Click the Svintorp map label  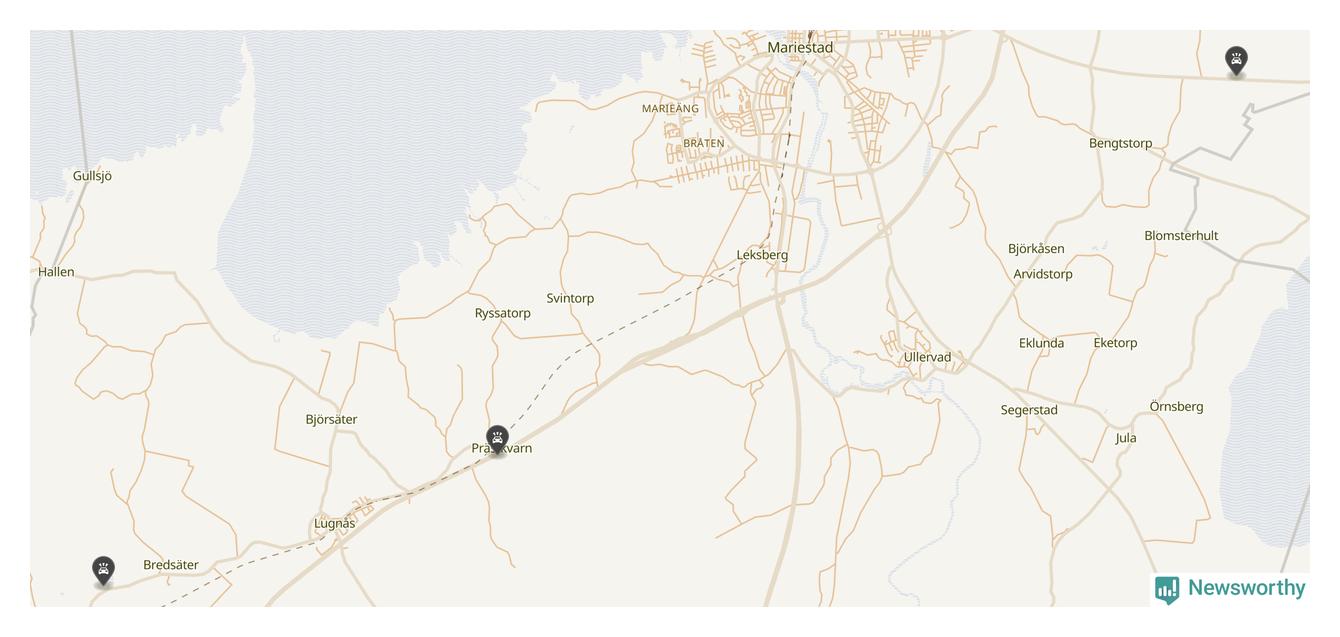[570, 298]
